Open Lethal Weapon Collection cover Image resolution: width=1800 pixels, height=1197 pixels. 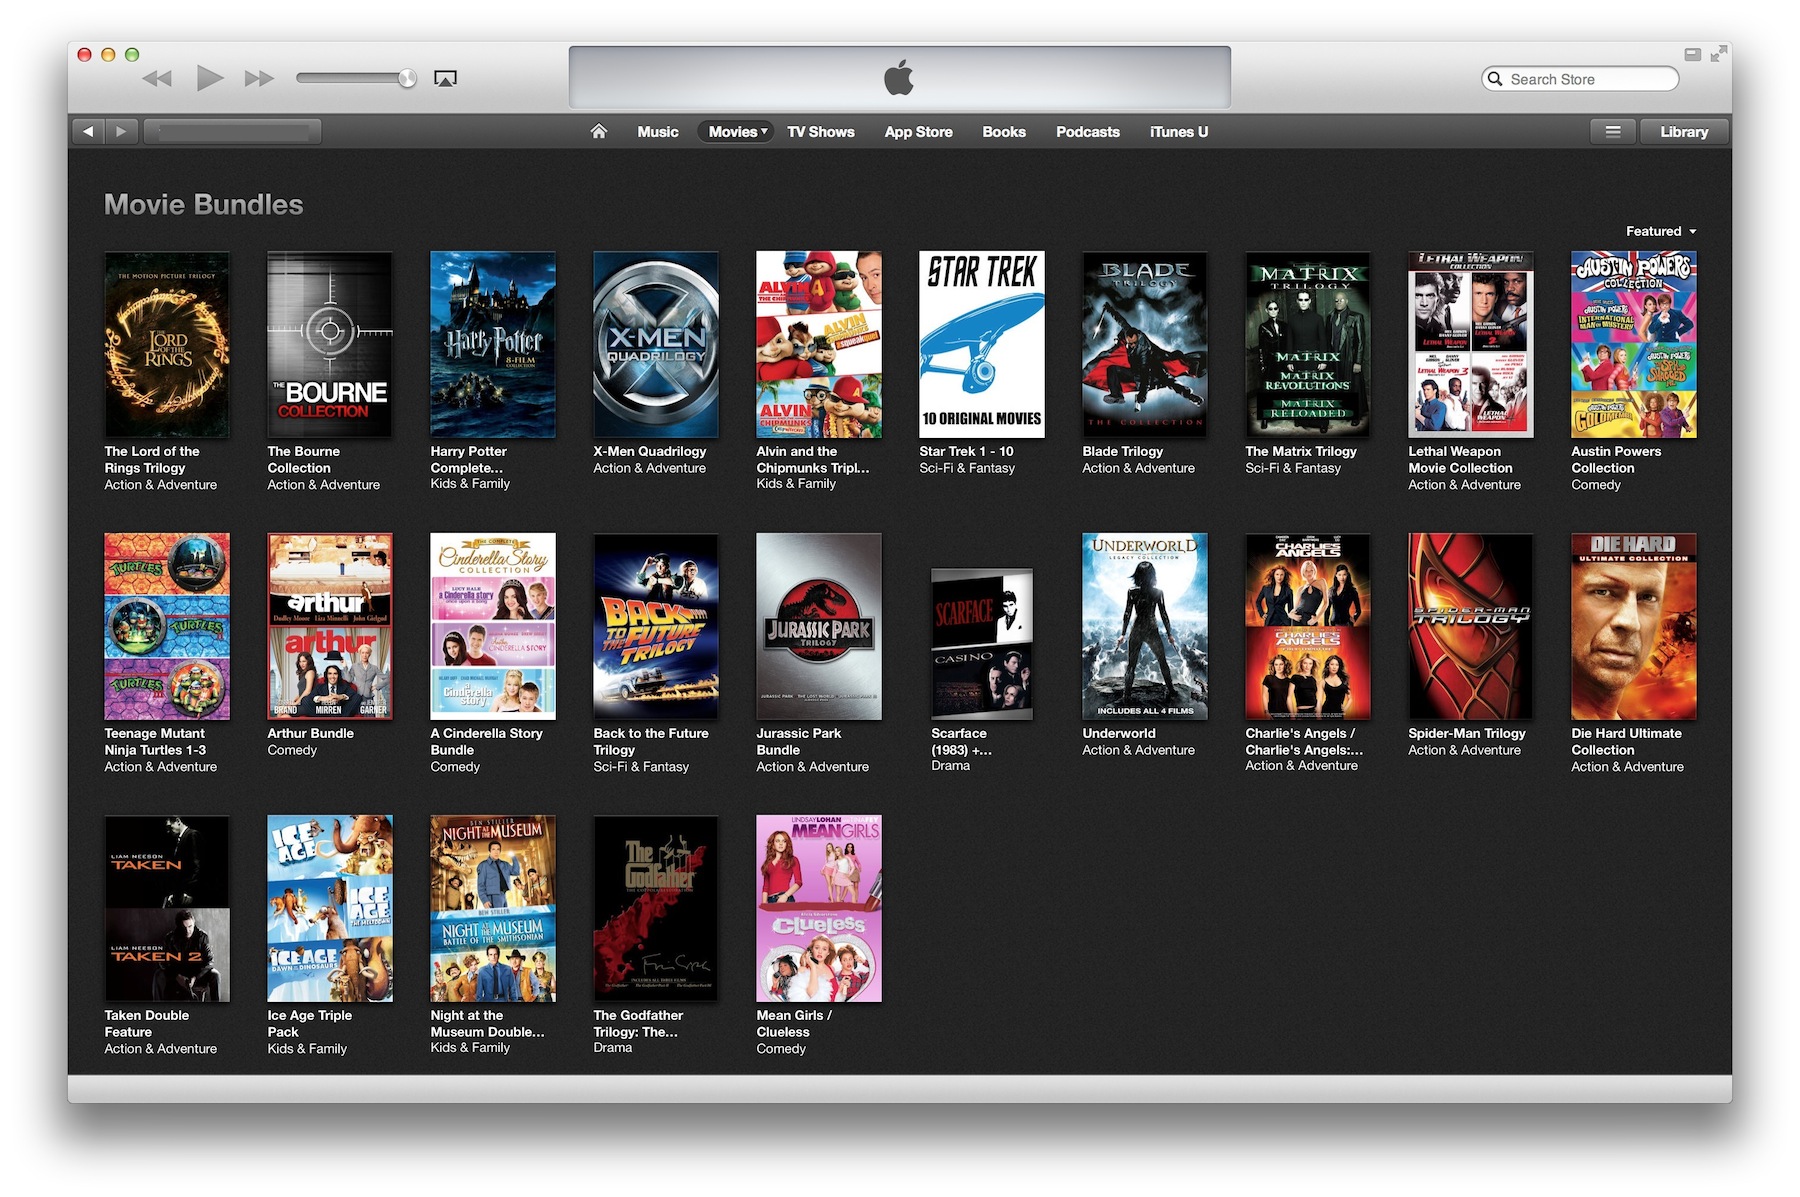click(x=1471, y=345)
